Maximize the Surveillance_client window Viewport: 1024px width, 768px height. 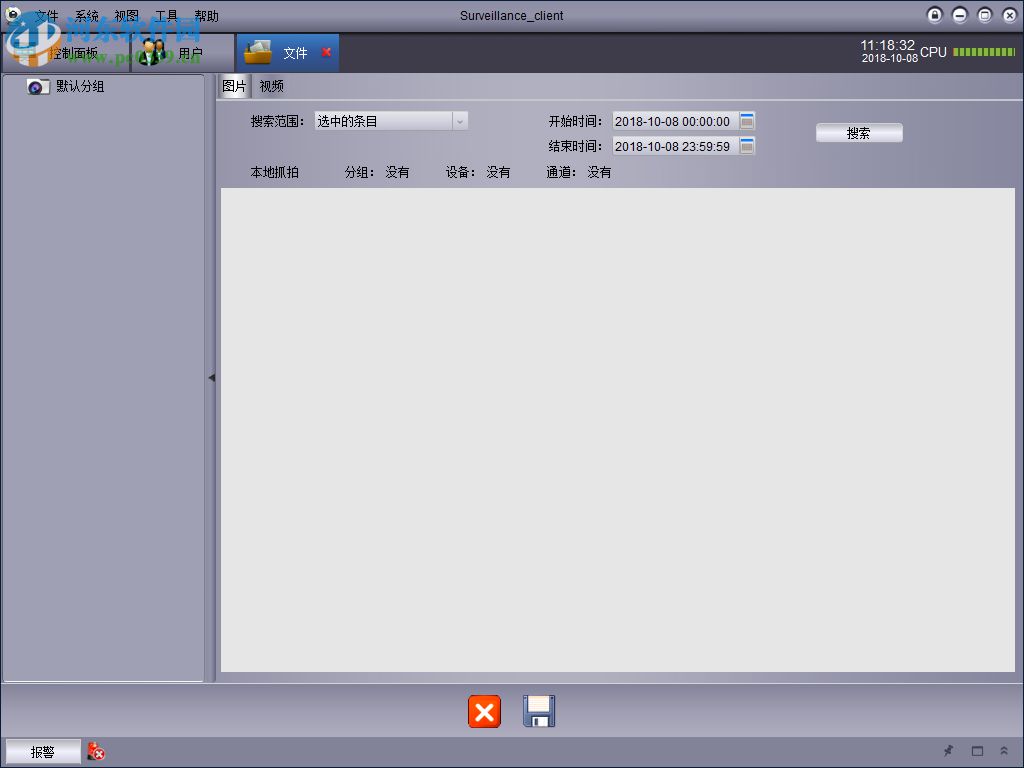[984, 15]
